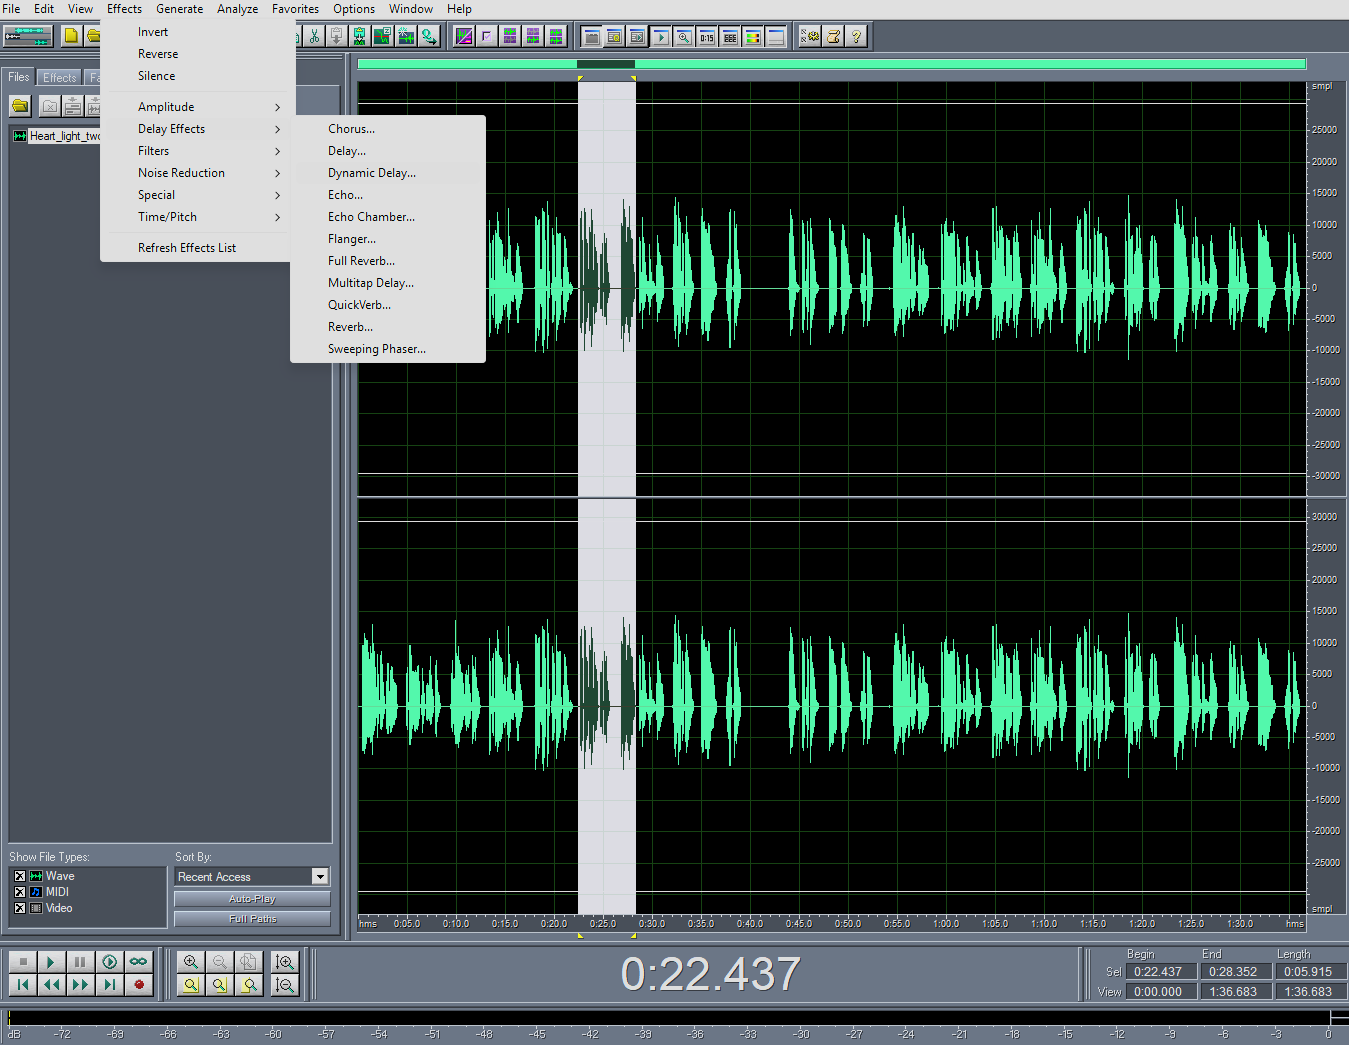Switch to multitrack view with the waveform toggle icon
1349x1045 pixels.
pos(28,36)
